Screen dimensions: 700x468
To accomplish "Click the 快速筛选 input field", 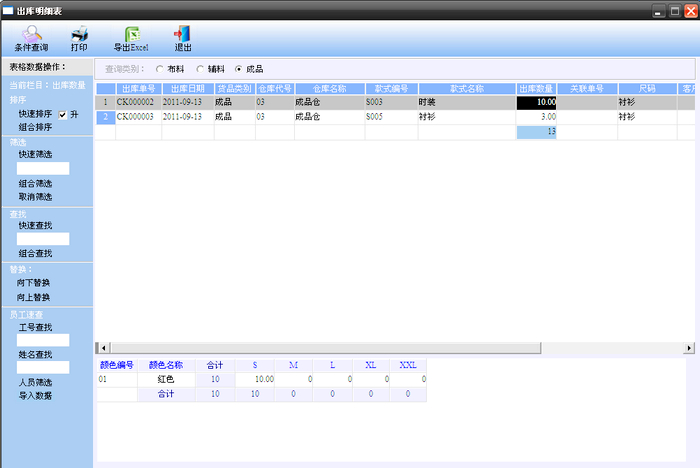I will point(43,169).
